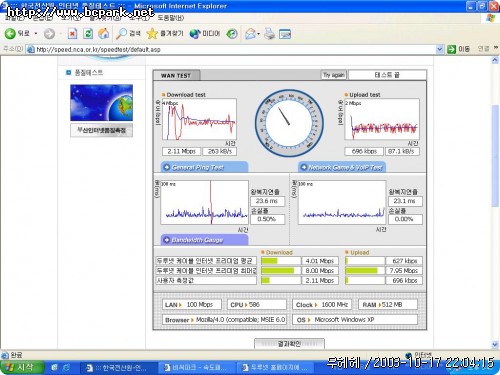Open the Search magnifier toolbar button
Image resolution: width=500 pixels, height=375 pixels.
point(128,34)
